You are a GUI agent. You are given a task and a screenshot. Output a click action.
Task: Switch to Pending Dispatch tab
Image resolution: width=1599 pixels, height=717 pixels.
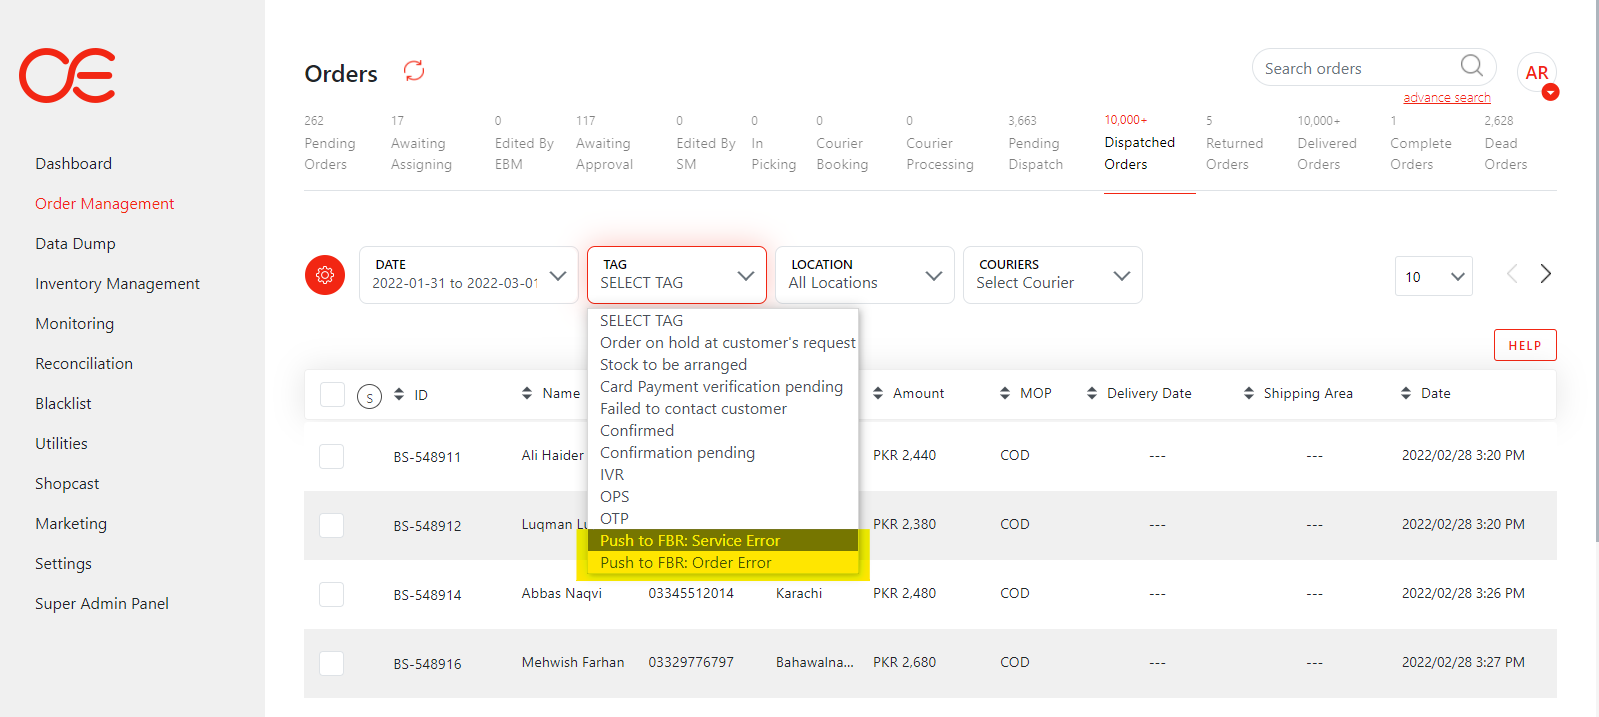point(1035,154)
